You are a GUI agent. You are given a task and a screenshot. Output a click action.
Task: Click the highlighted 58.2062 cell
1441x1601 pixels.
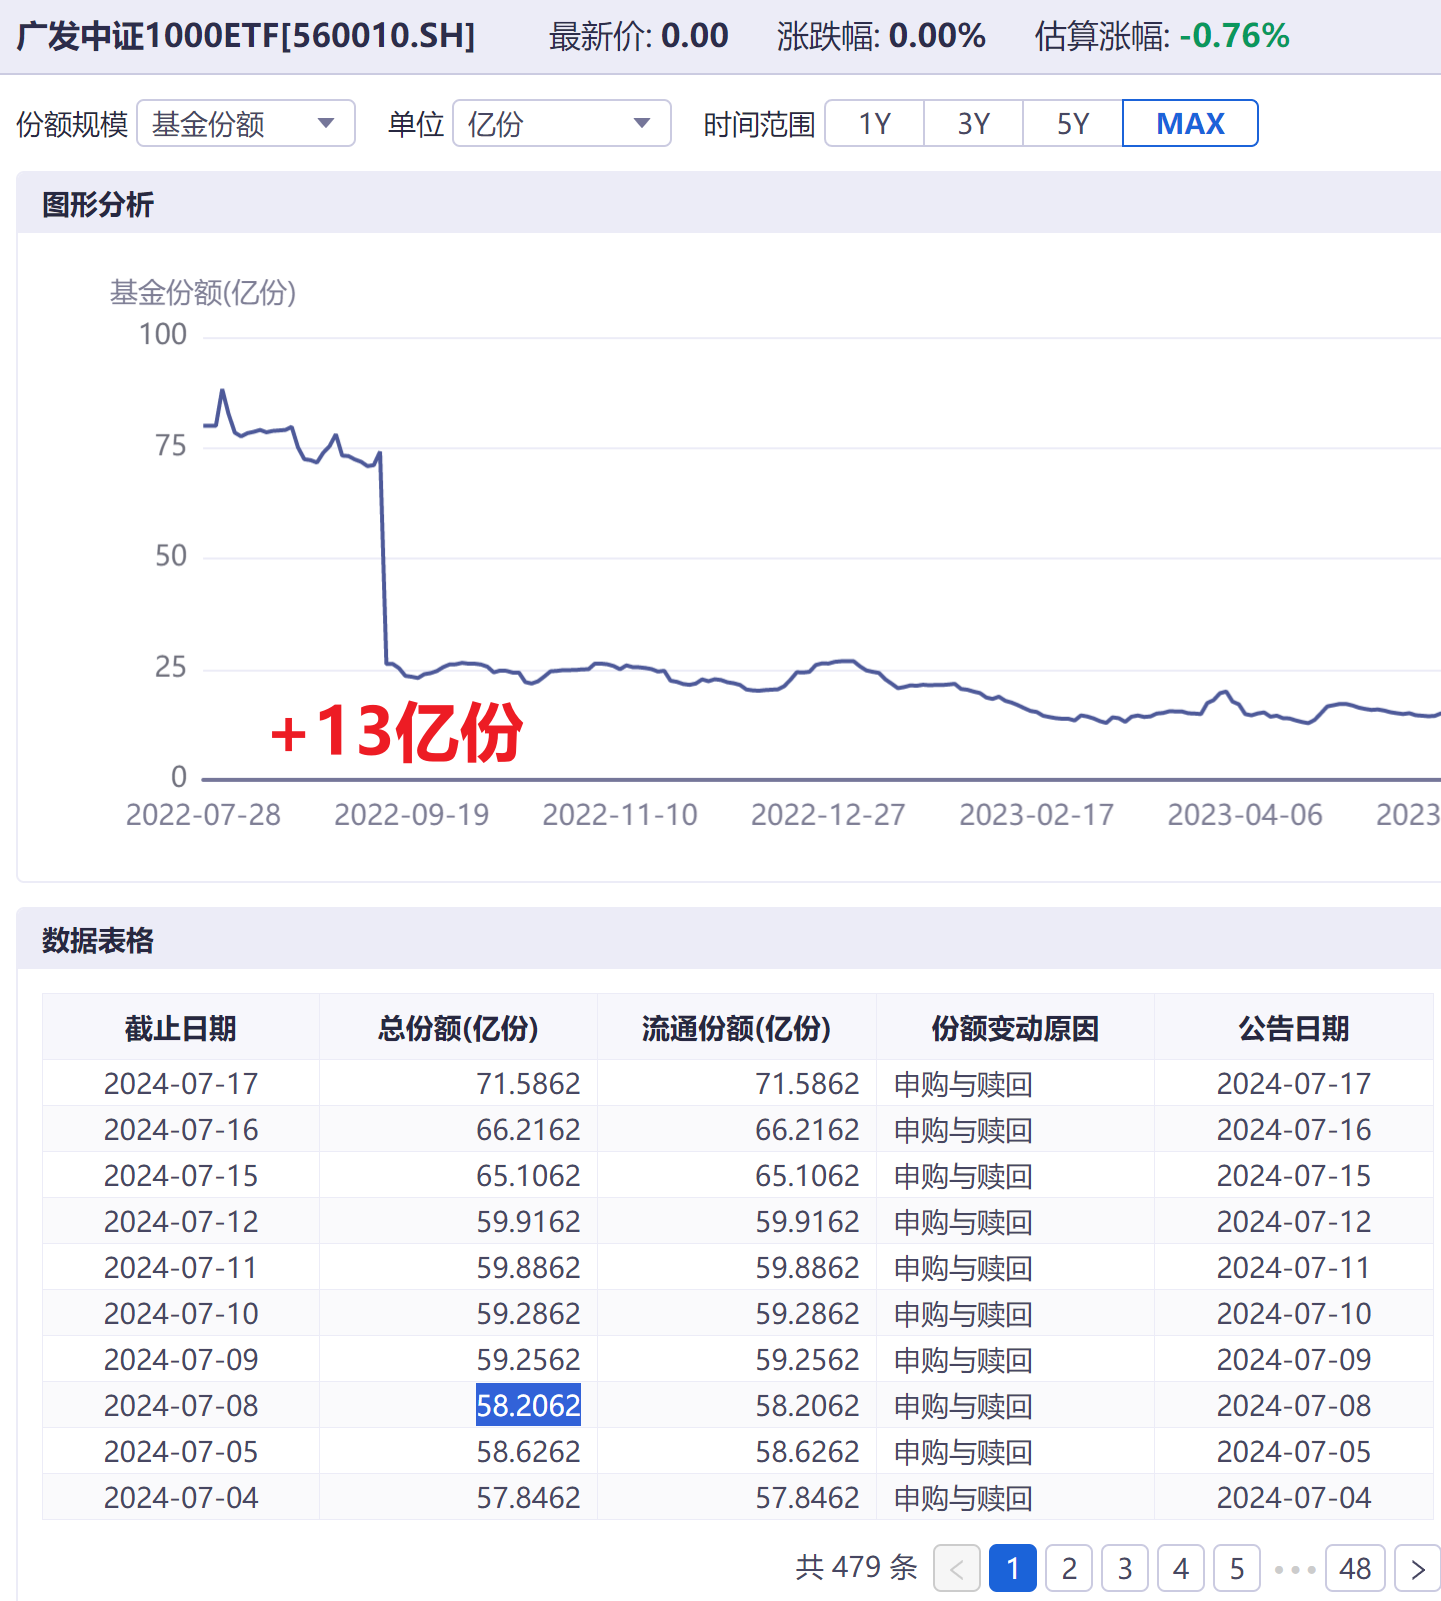click(528, 1406)
